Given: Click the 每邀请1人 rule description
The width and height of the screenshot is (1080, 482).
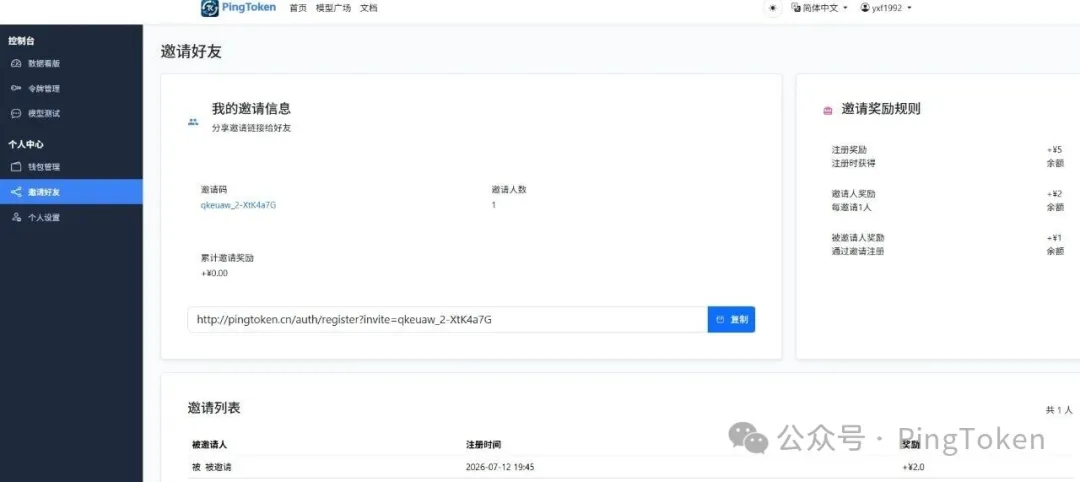Looking at the screenshot, I should coord(852,207).
